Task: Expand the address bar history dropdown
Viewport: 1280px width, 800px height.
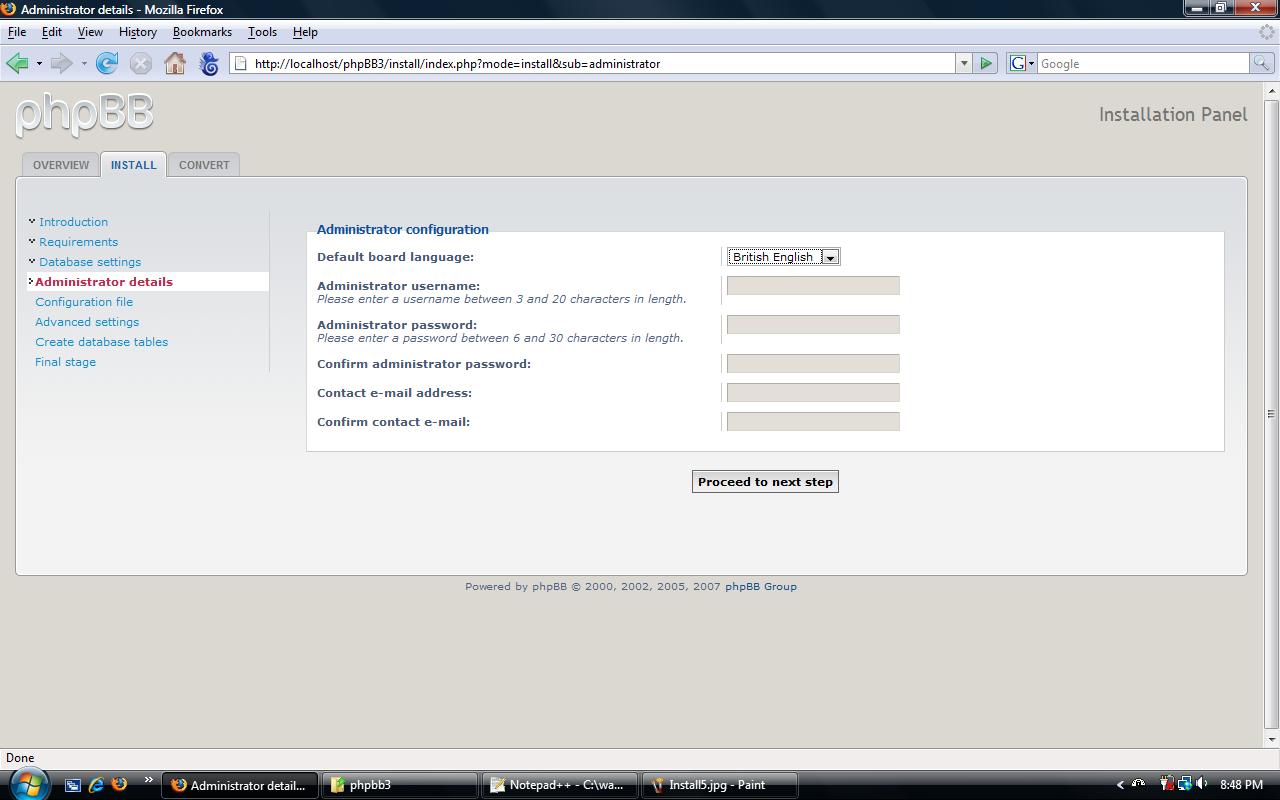Action: click(x=964, y=64)
